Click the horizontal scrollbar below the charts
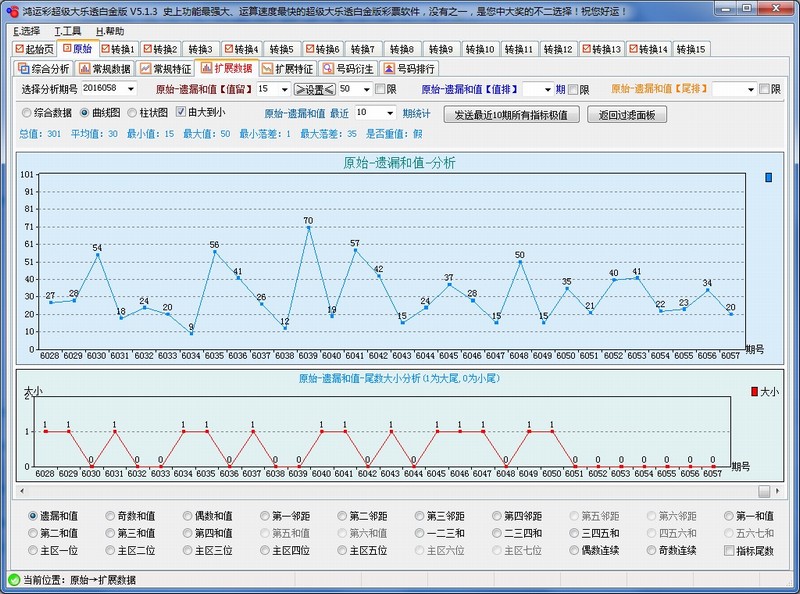 400,491
